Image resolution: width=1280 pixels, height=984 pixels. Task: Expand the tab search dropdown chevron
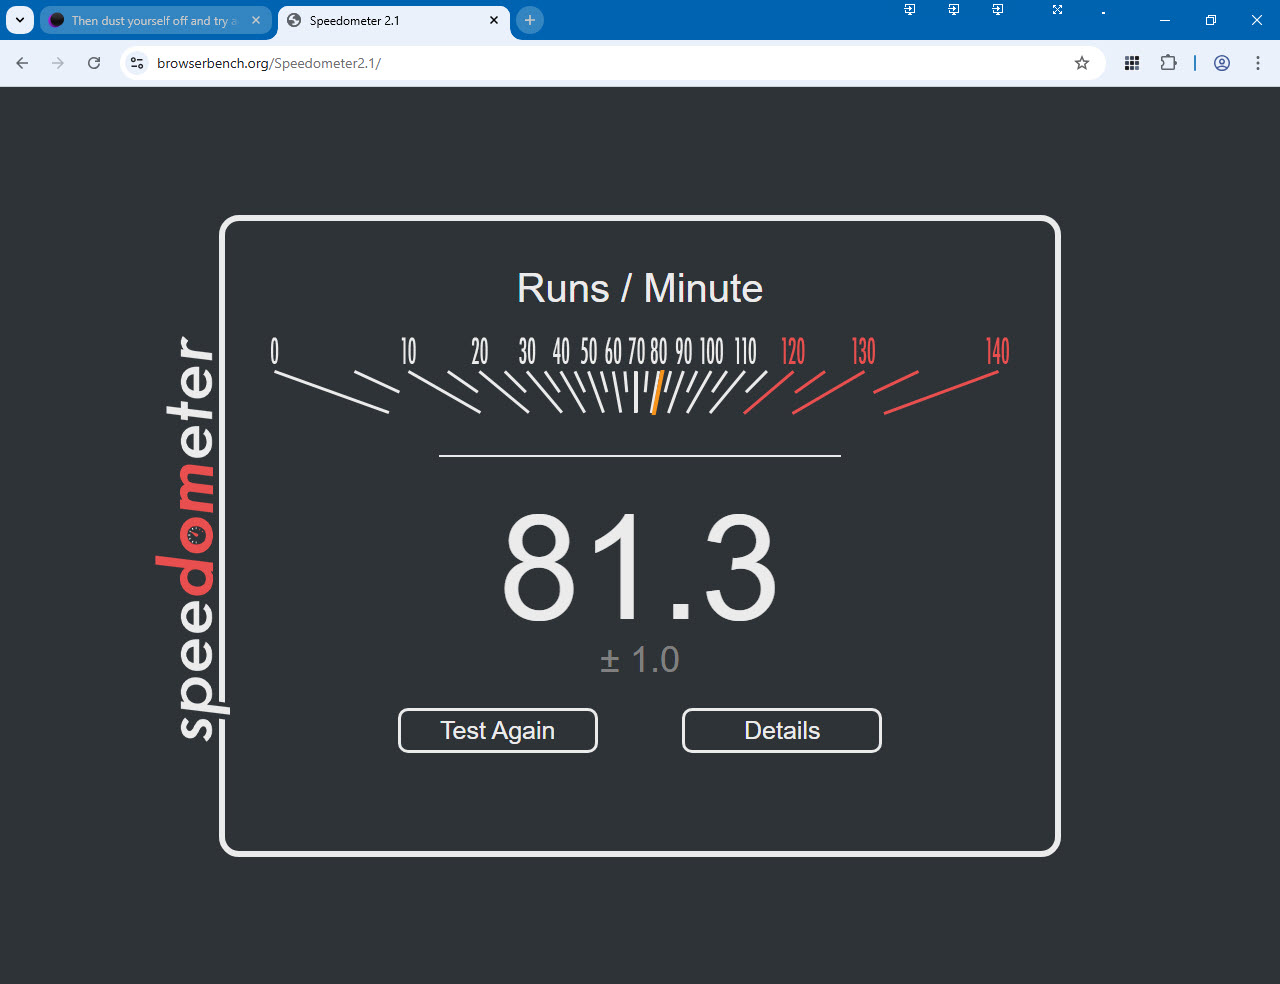point(20,20)
